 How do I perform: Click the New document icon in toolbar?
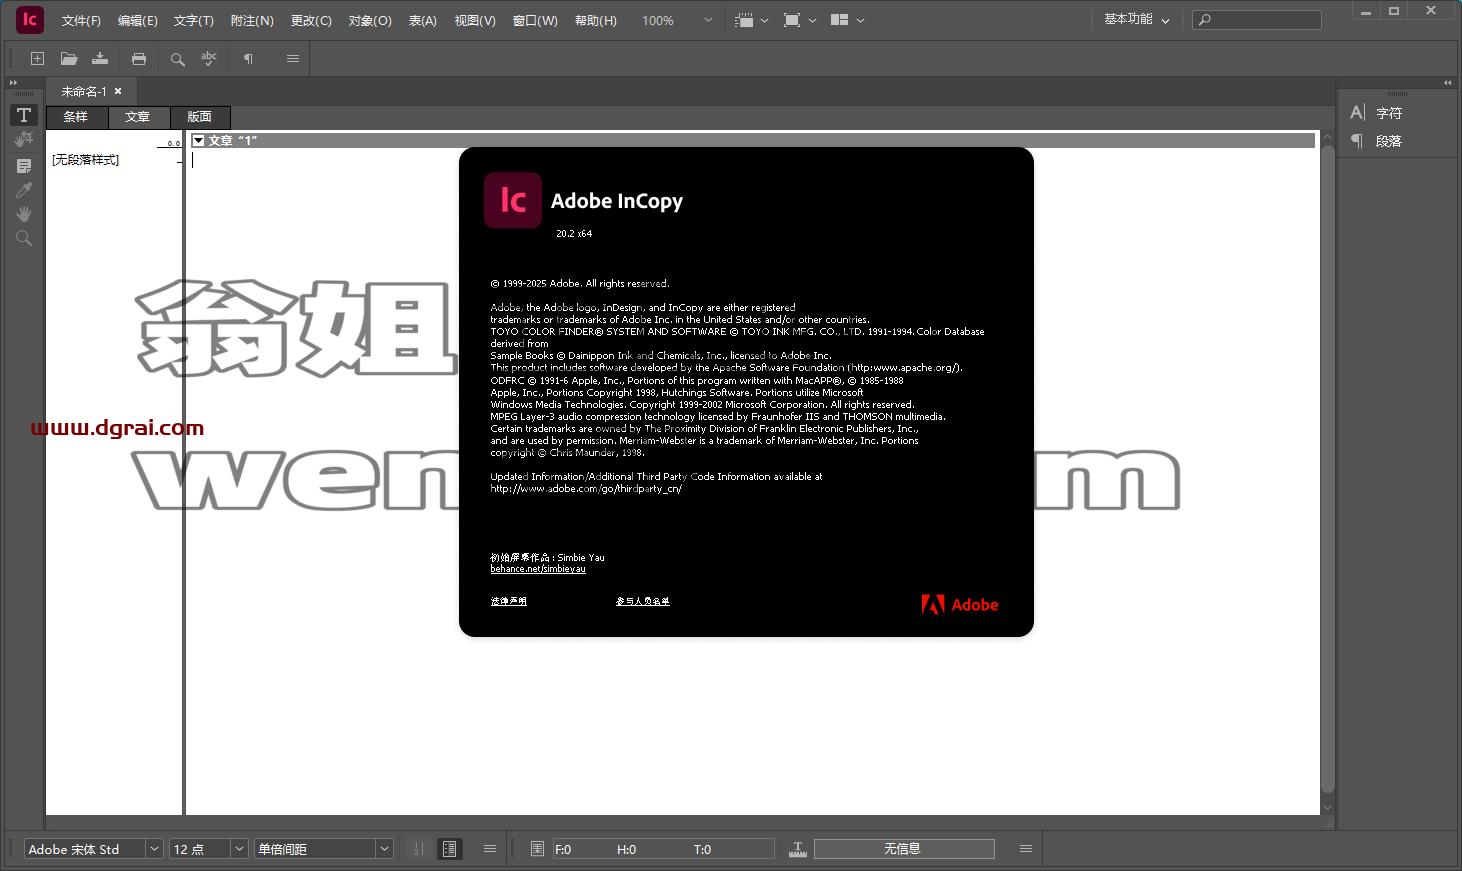point(37,59)
